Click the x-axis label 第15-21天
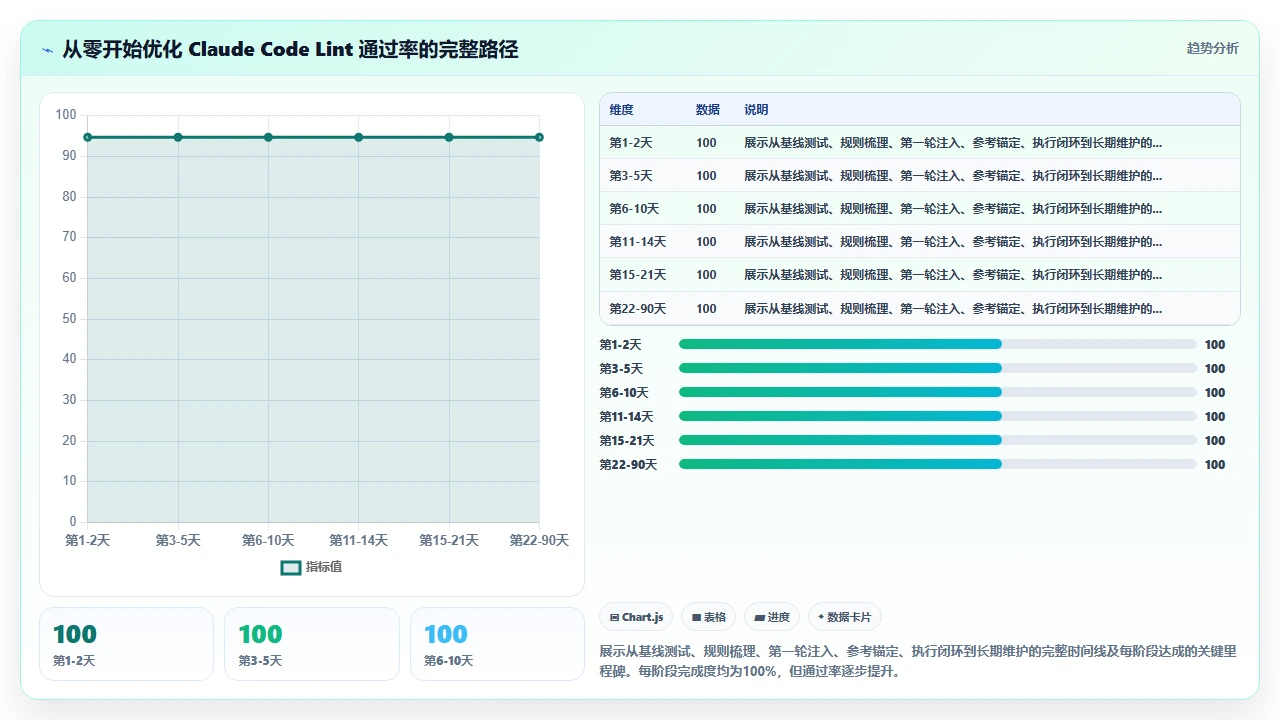 pos(449,540)
